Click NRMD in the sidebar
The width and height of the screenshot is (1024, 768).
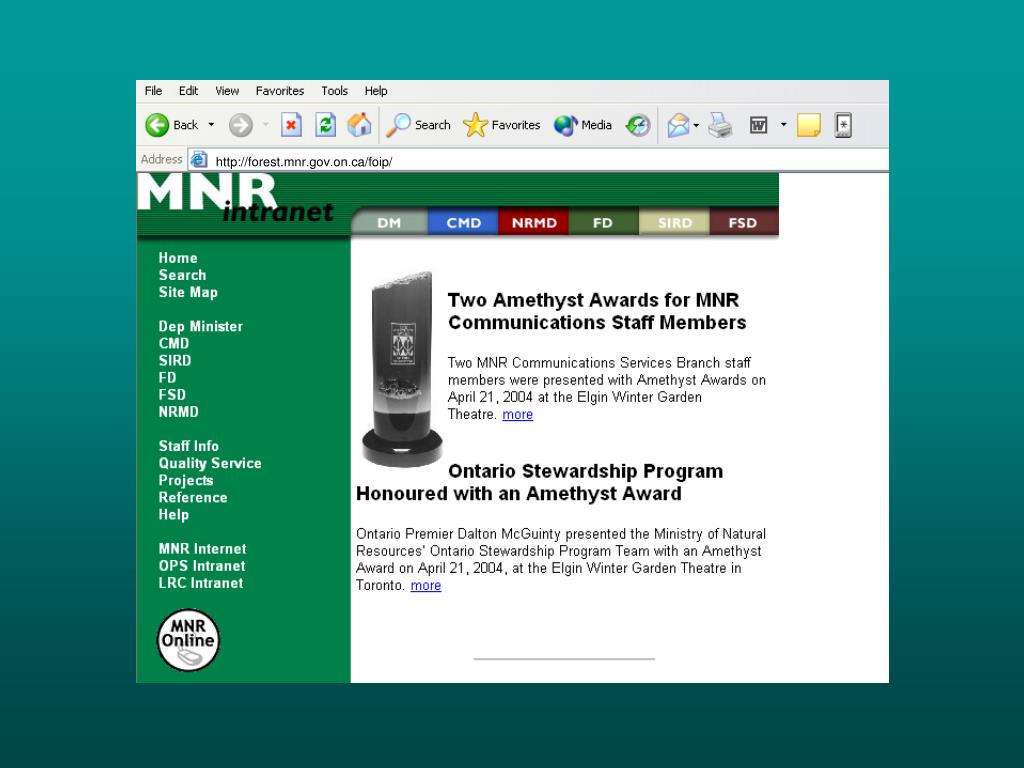178,412
